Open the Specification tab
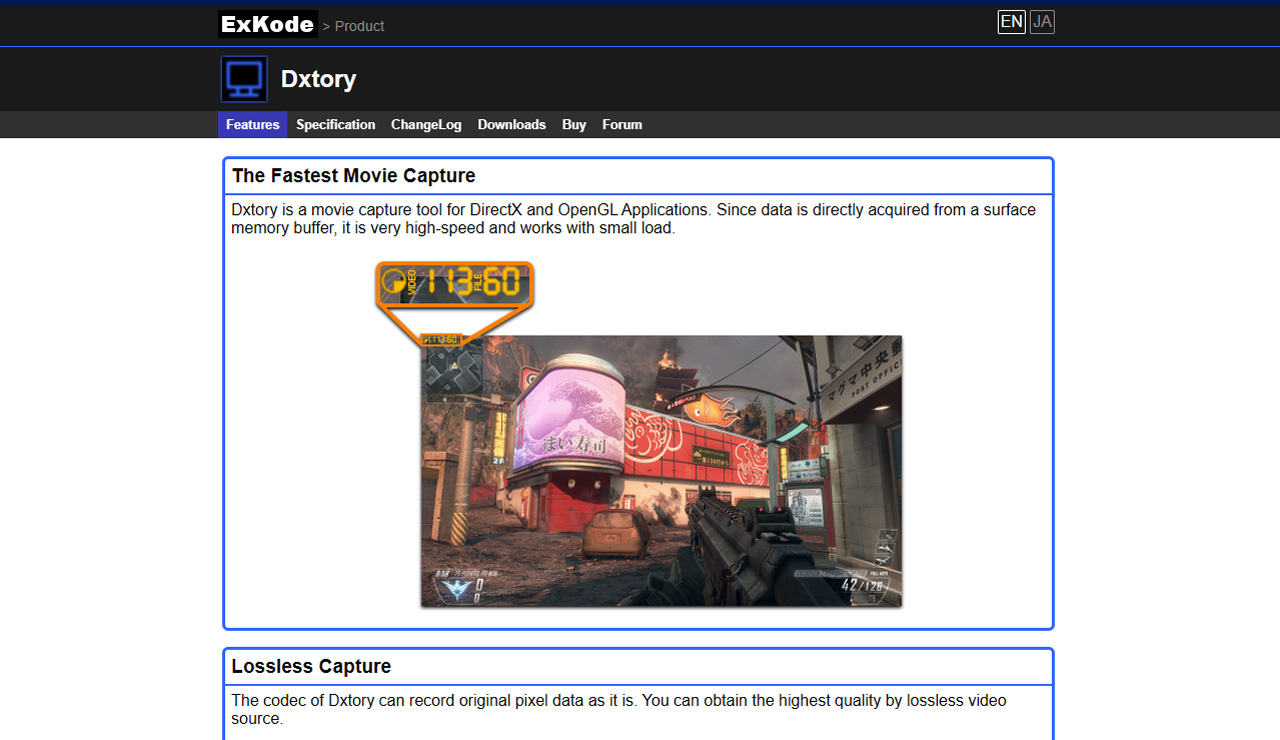 tap(335, 125)
